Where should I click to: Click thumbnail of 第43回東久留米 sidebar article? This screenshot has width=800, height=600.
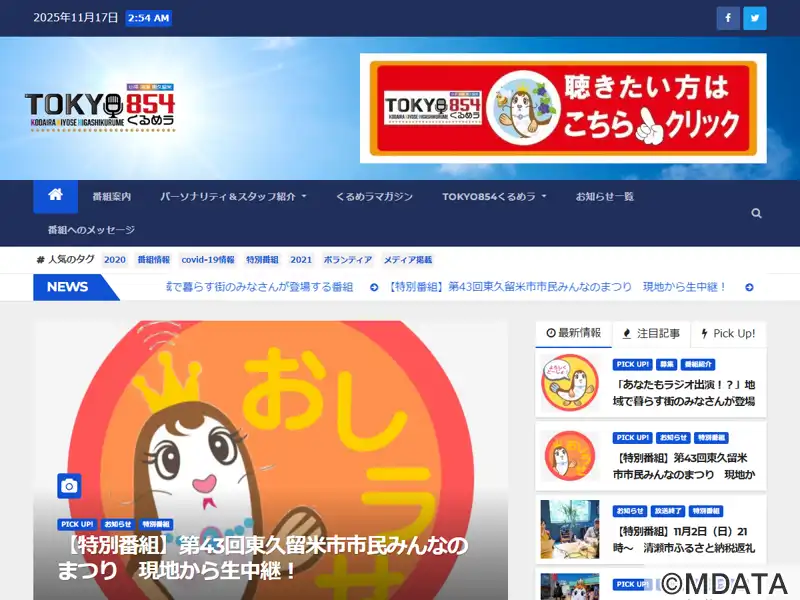click(570, 456)
